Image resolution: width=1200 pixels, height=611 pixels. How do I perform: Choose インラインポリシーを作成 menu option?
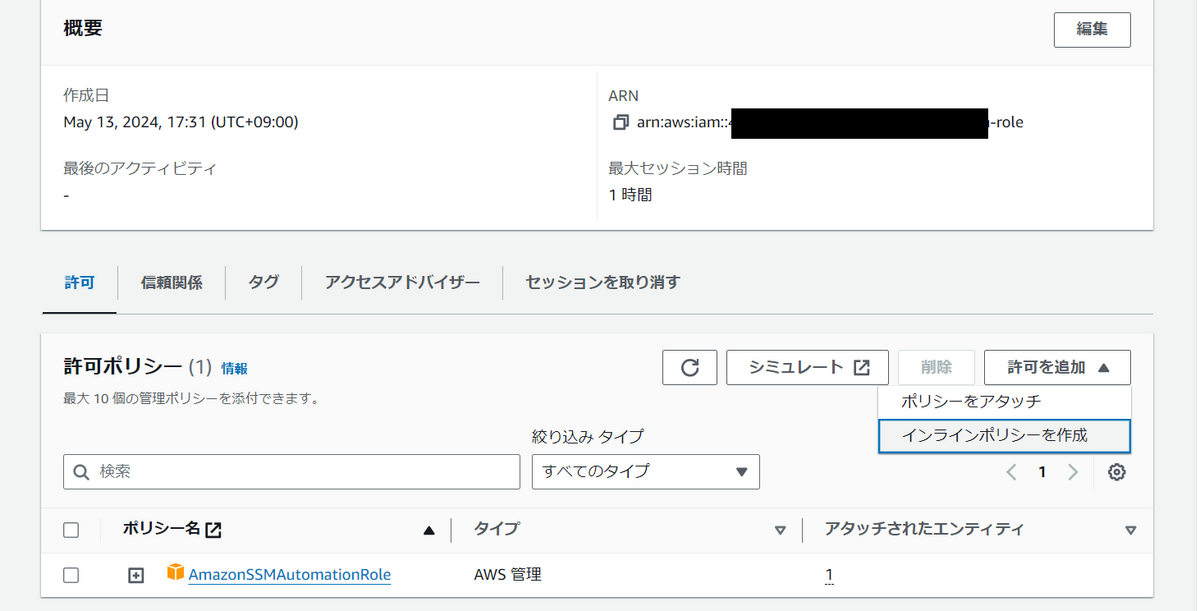tap(1004, 436)
